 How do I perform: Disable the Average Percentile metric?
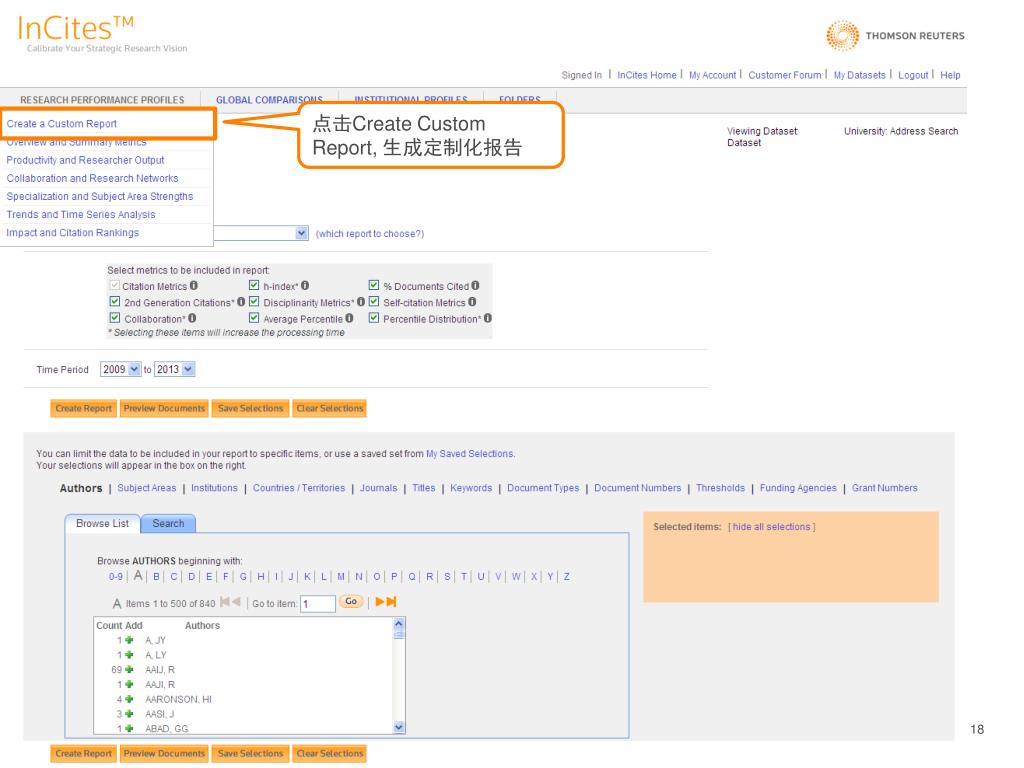tap(254, 318)
